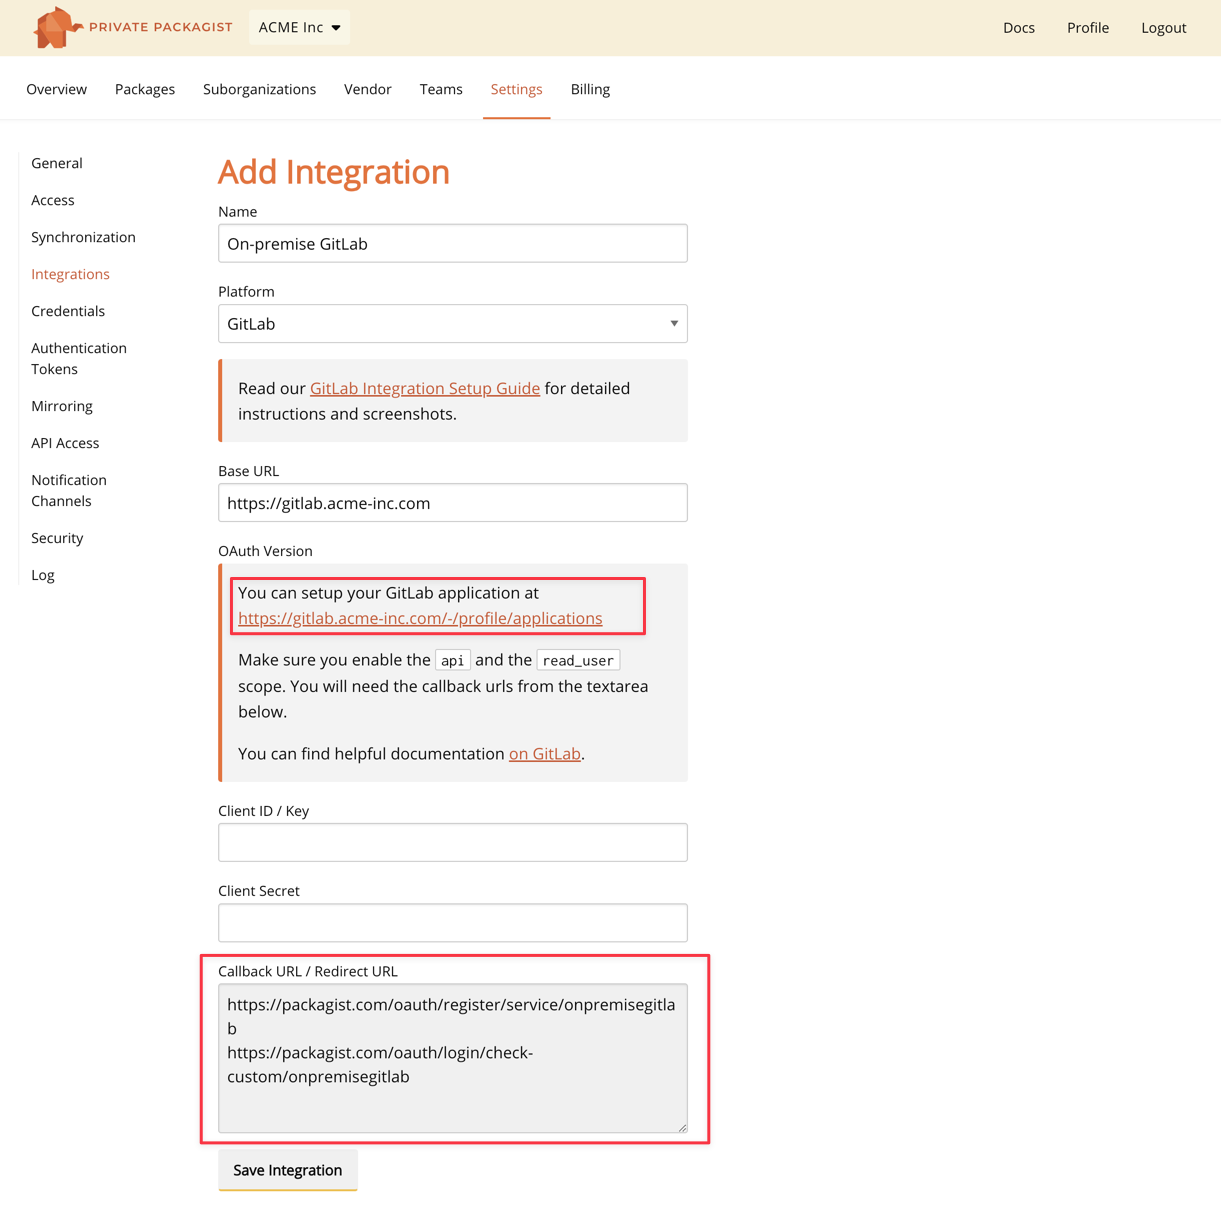Open the Suborganizations tab
Screen dimensions: 1221x1210
point(259,89)
